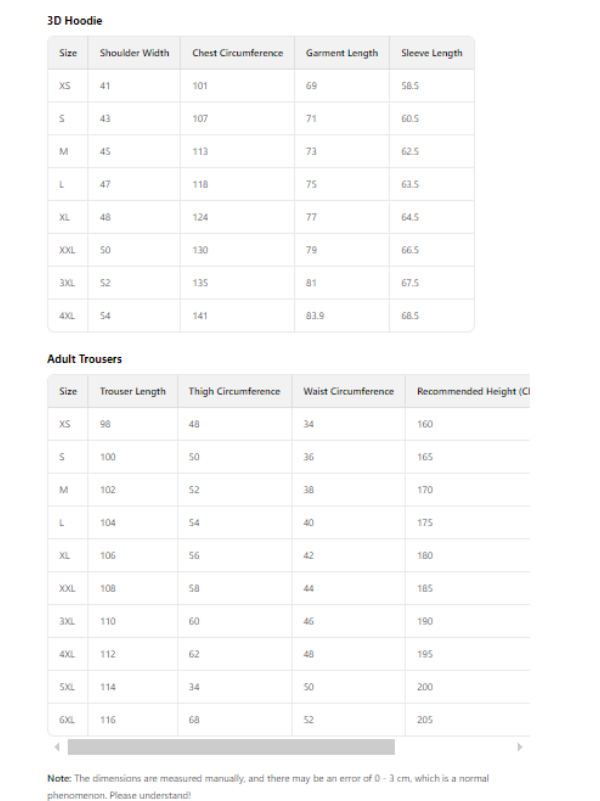Click the 3D Hoodie table heading

coord(74,20)
